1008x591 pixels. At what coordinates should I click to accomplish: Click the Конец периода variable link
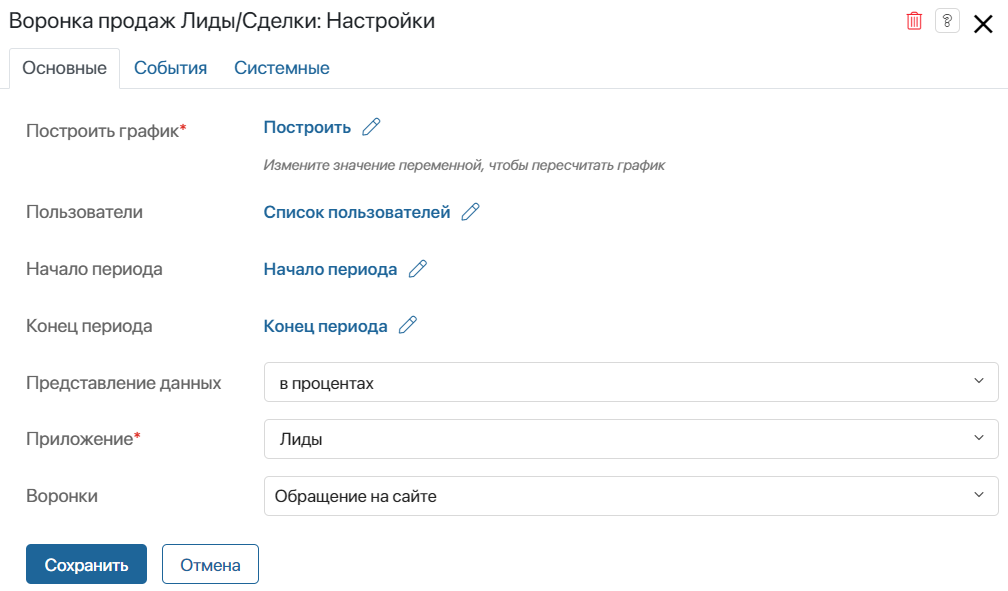(x=325, y=326)
